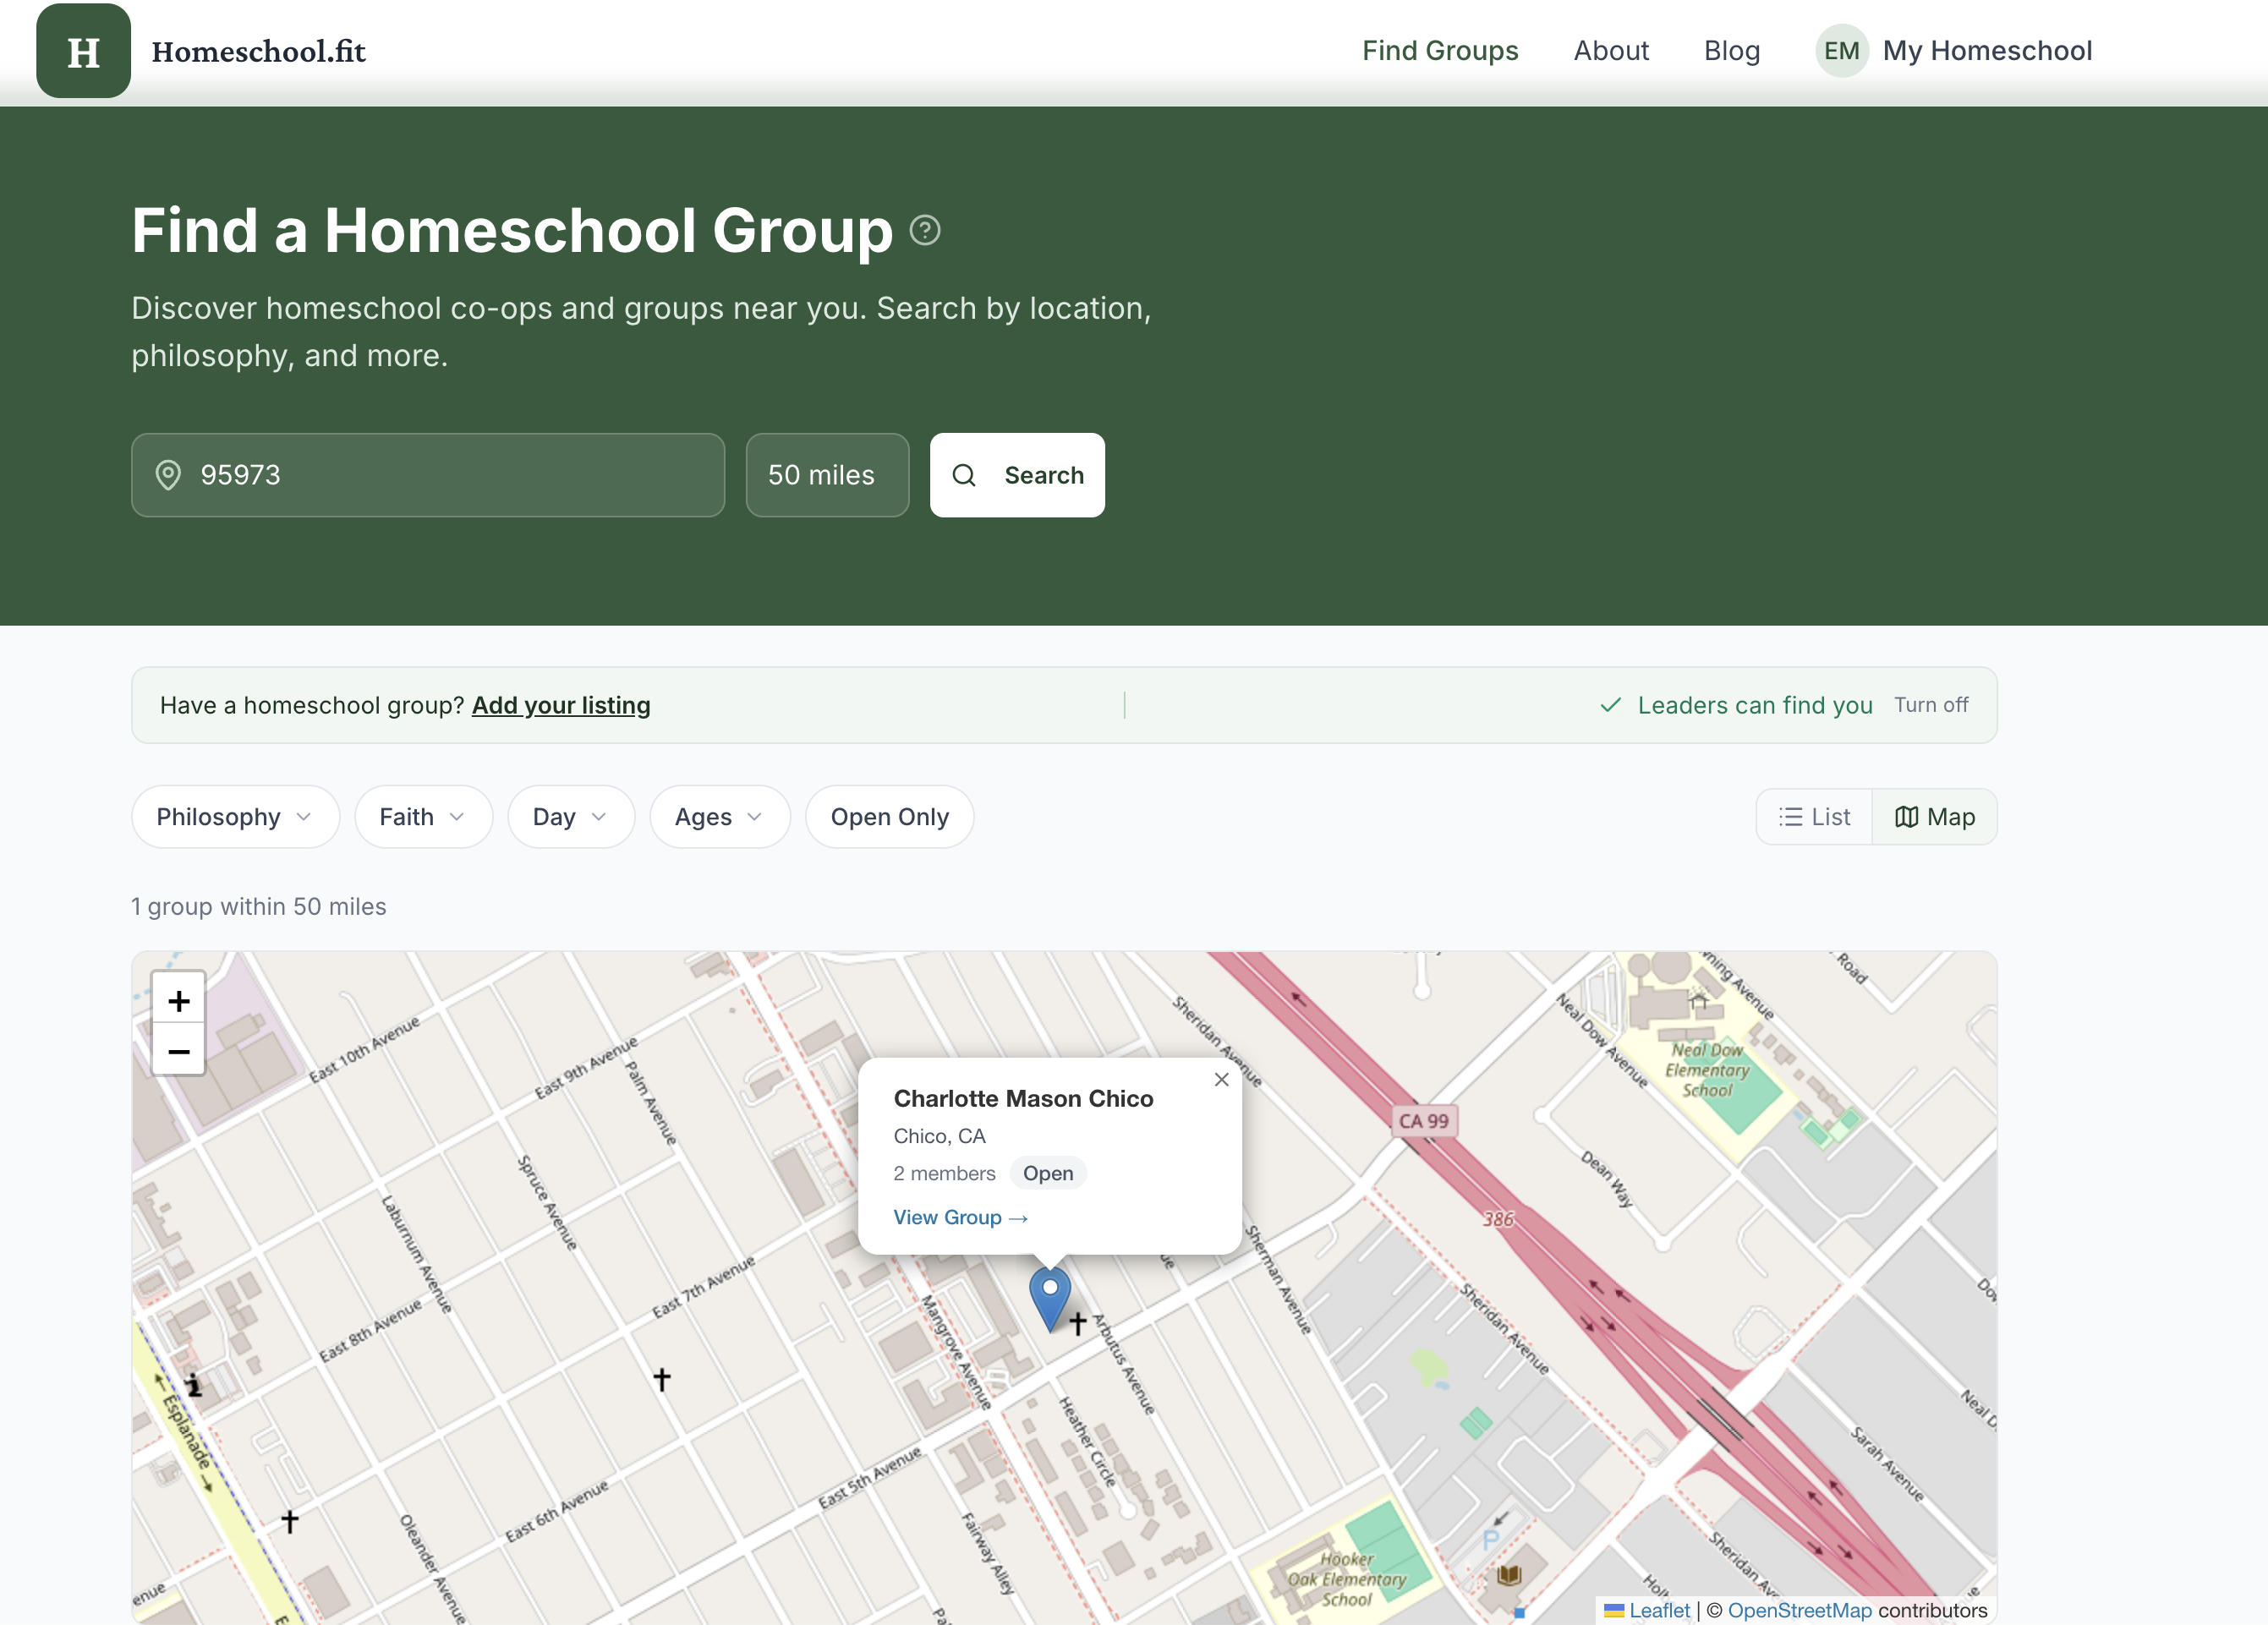Screen dimensions: 2268x1625
Task: Click the CA 99 highway shield
Action: pyautogui.click(x=1424, y=1121)
